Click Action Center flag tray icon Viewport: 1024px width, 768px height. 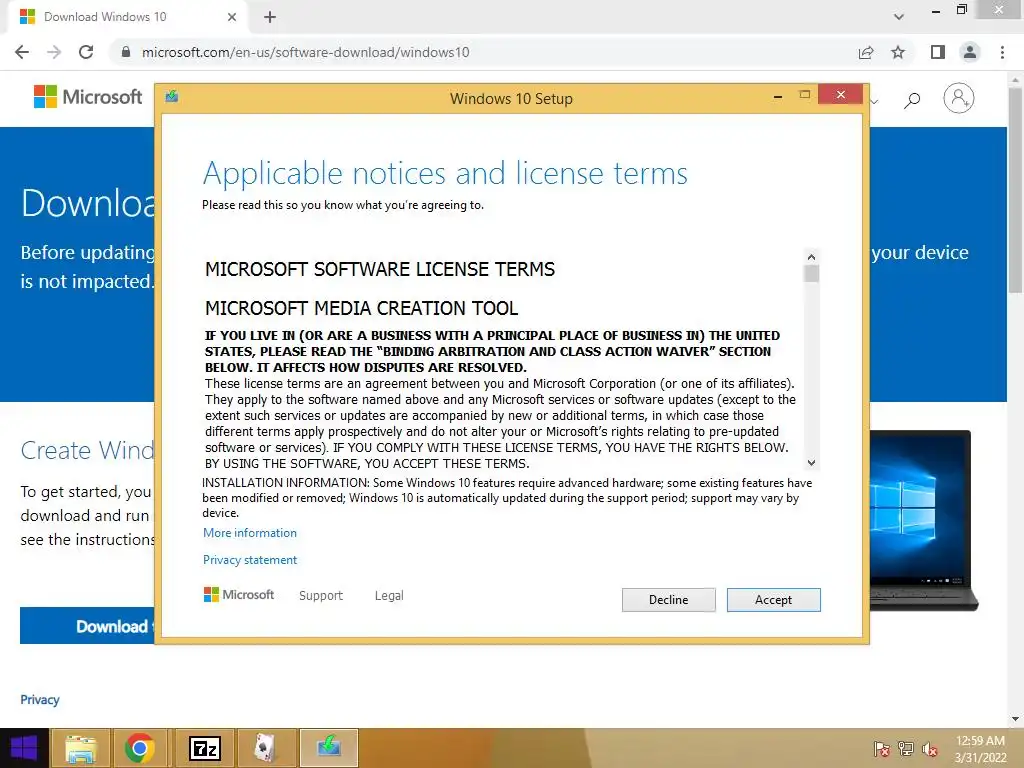point(881,749)
